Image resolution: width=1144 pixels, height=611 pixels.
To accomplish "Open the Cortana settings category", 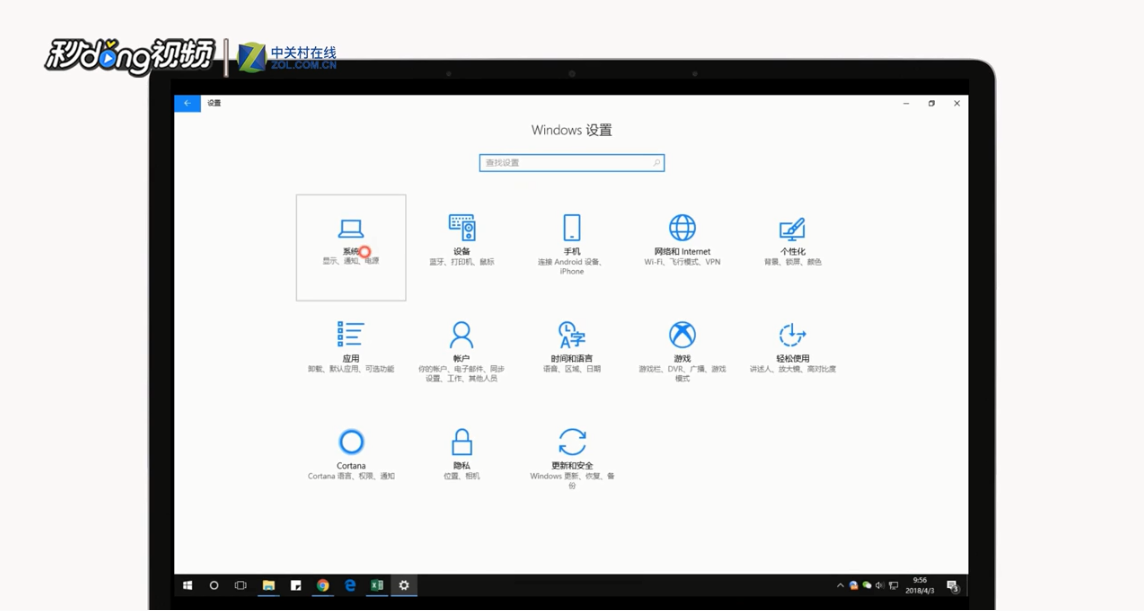I will tap(351, 450).
